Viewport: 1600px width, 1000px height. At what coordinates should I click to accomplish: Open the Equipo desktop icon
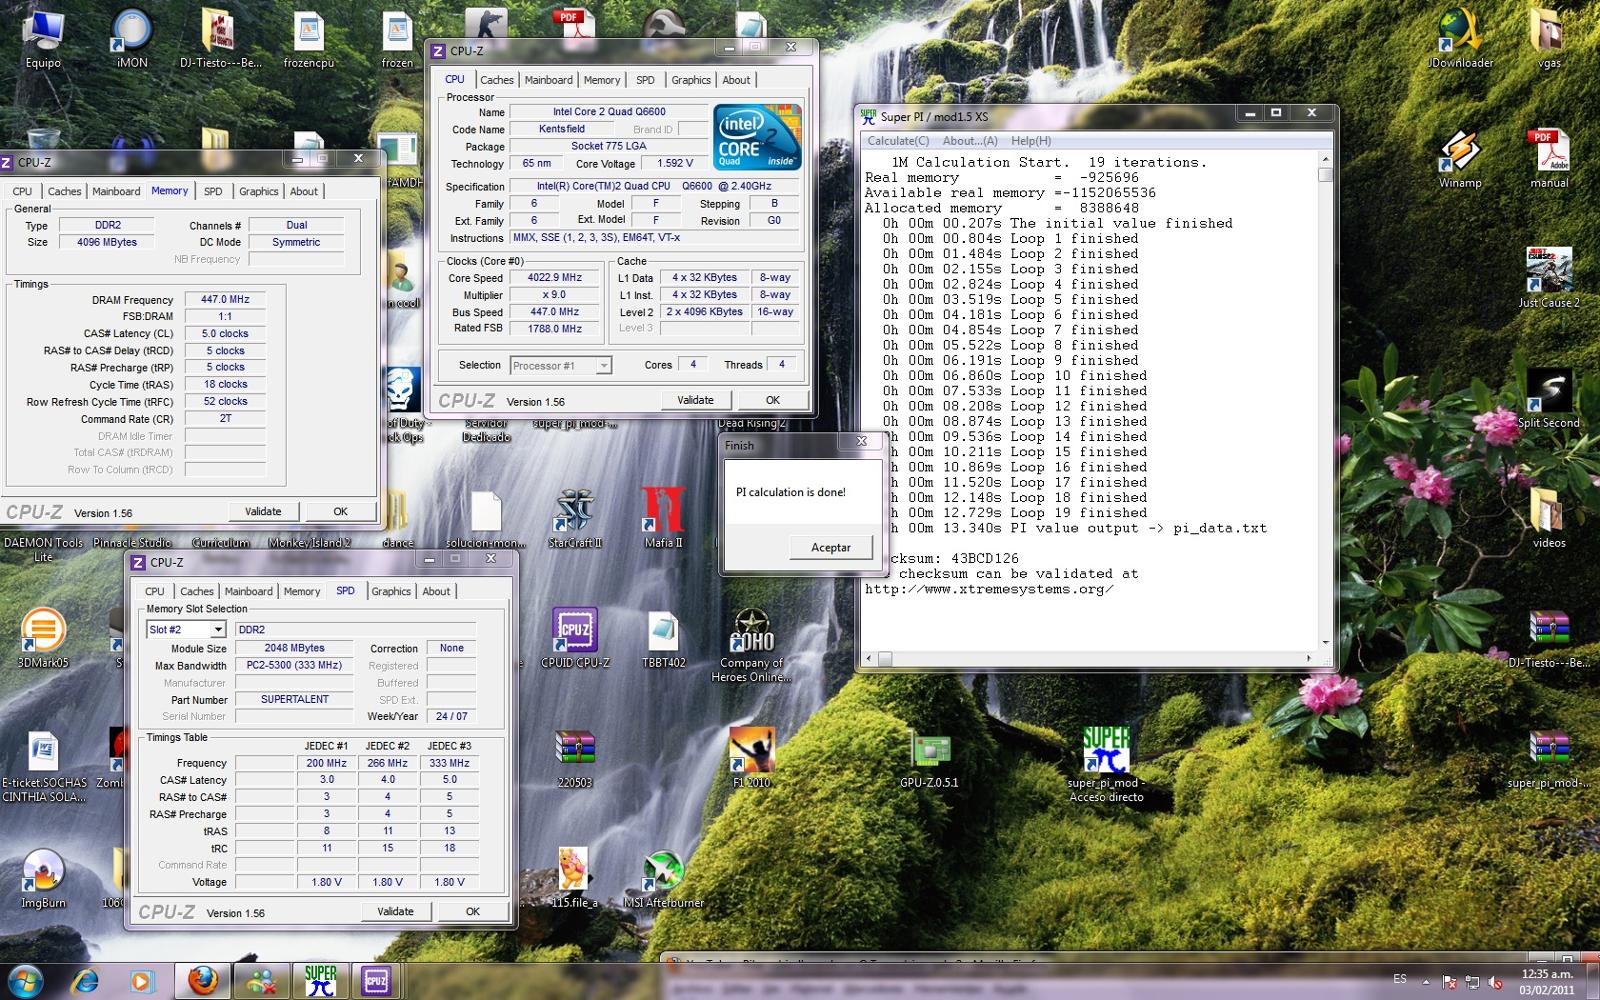(43, 38)
